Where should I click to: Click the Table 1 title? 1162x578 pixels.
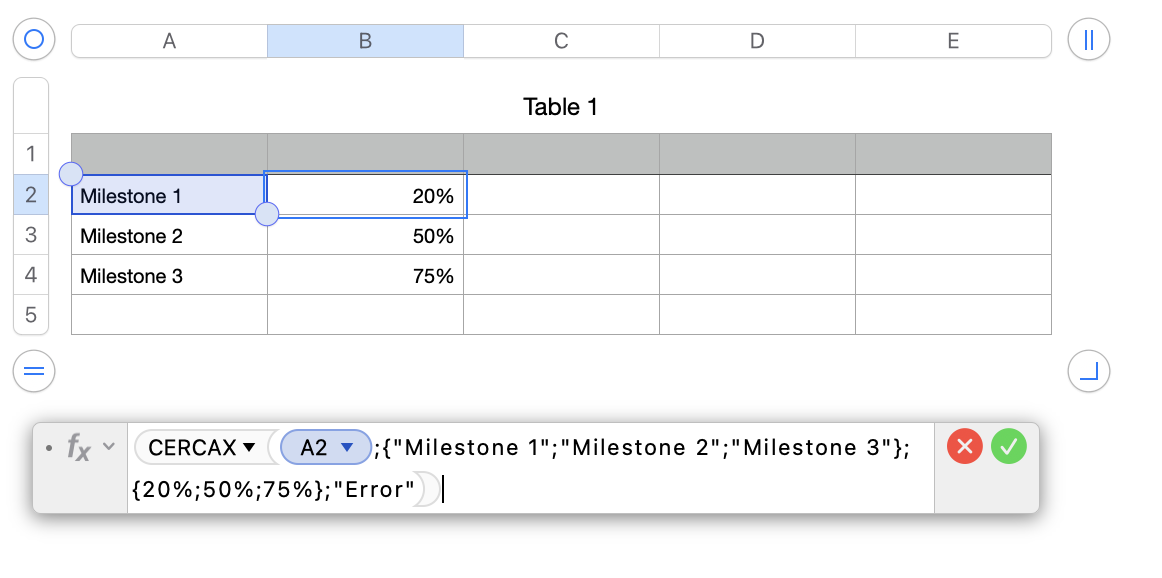pyautogui.click(x=560, y=107)
